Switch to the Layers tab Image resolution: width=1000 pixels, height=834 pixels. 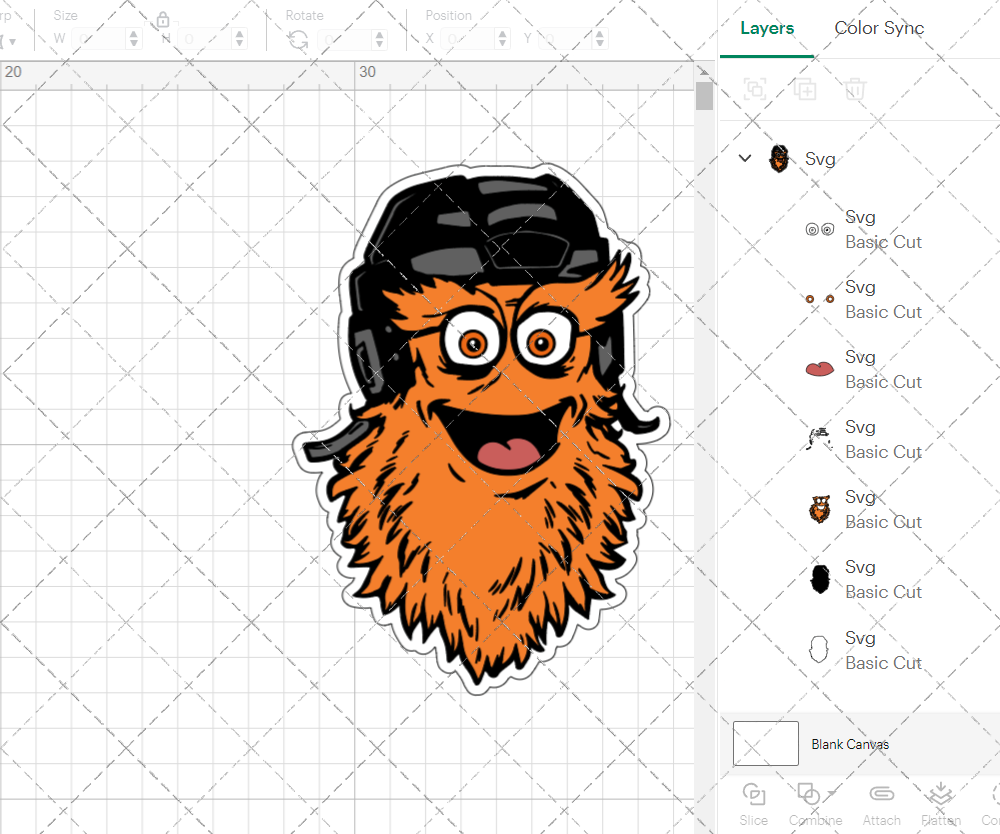pyautogui.click(x=766, y=28)
